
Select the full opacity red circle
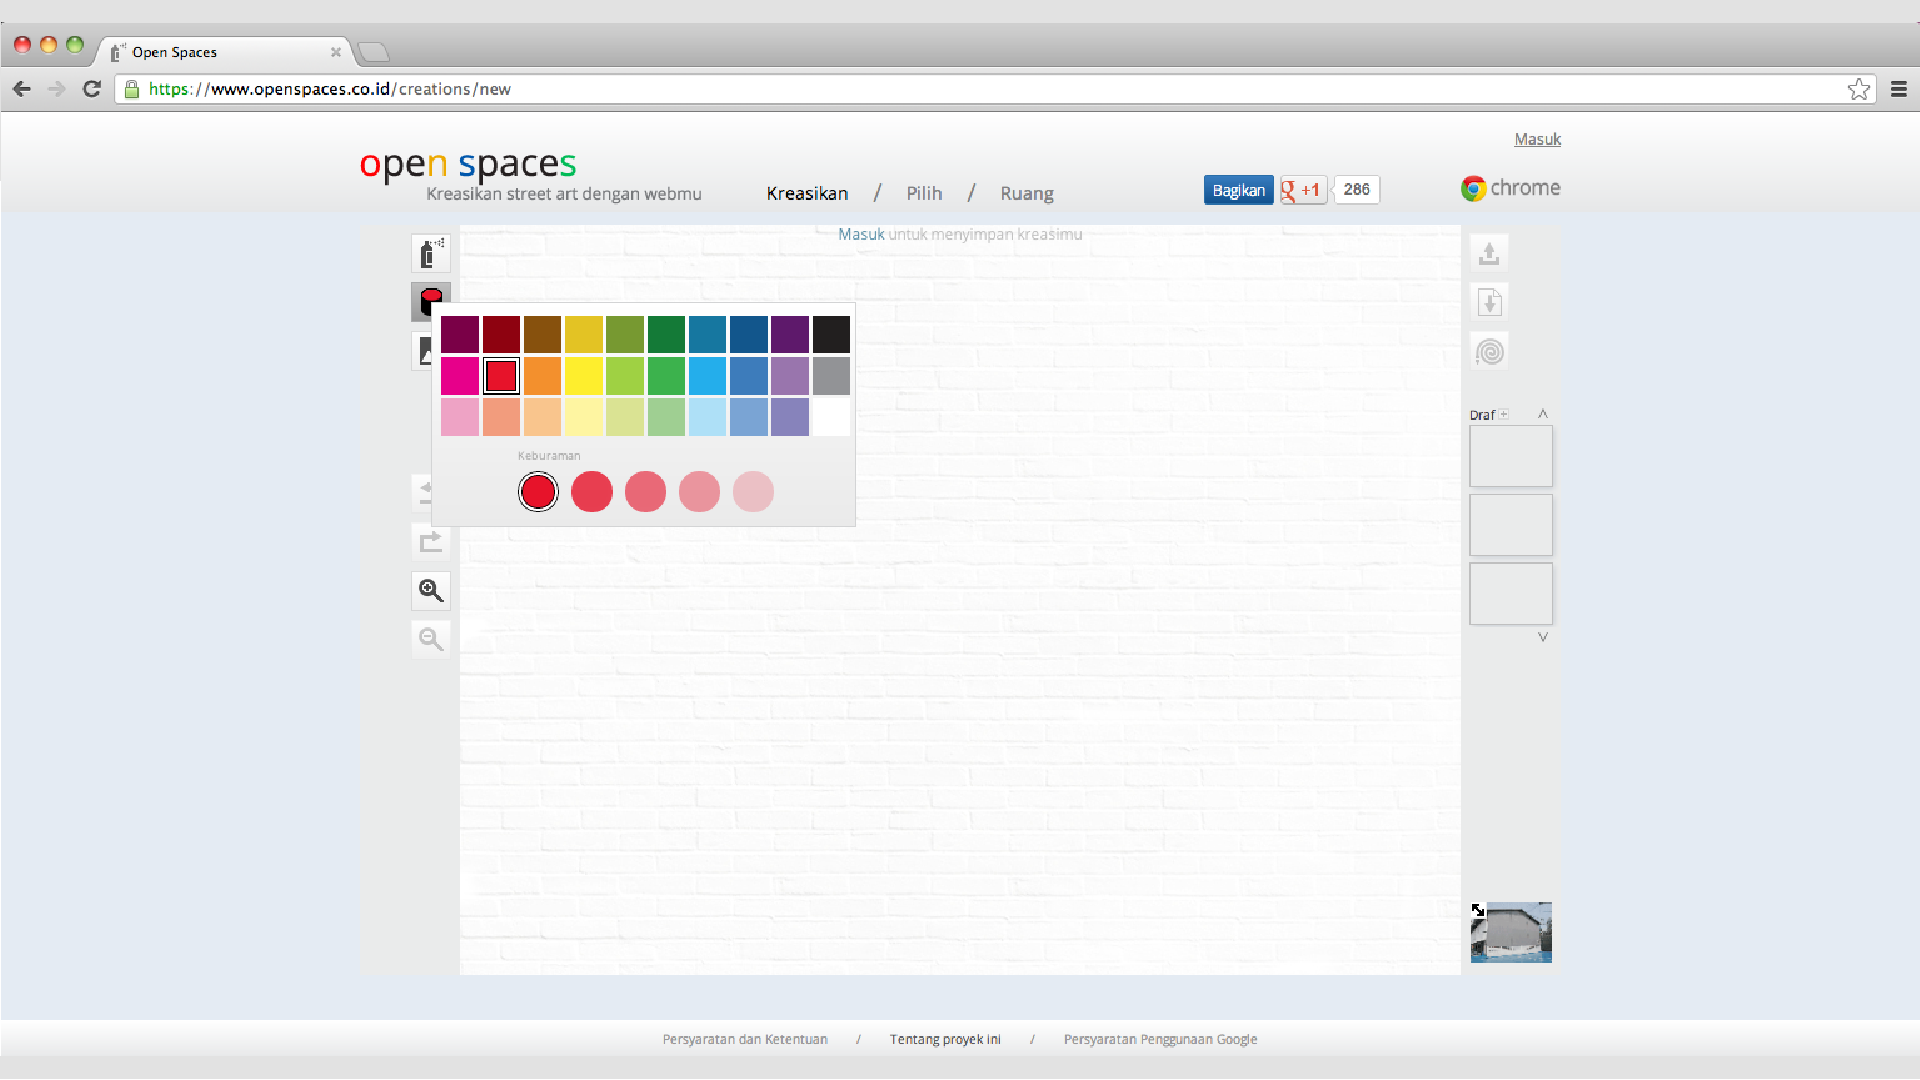tap(538, 492)
